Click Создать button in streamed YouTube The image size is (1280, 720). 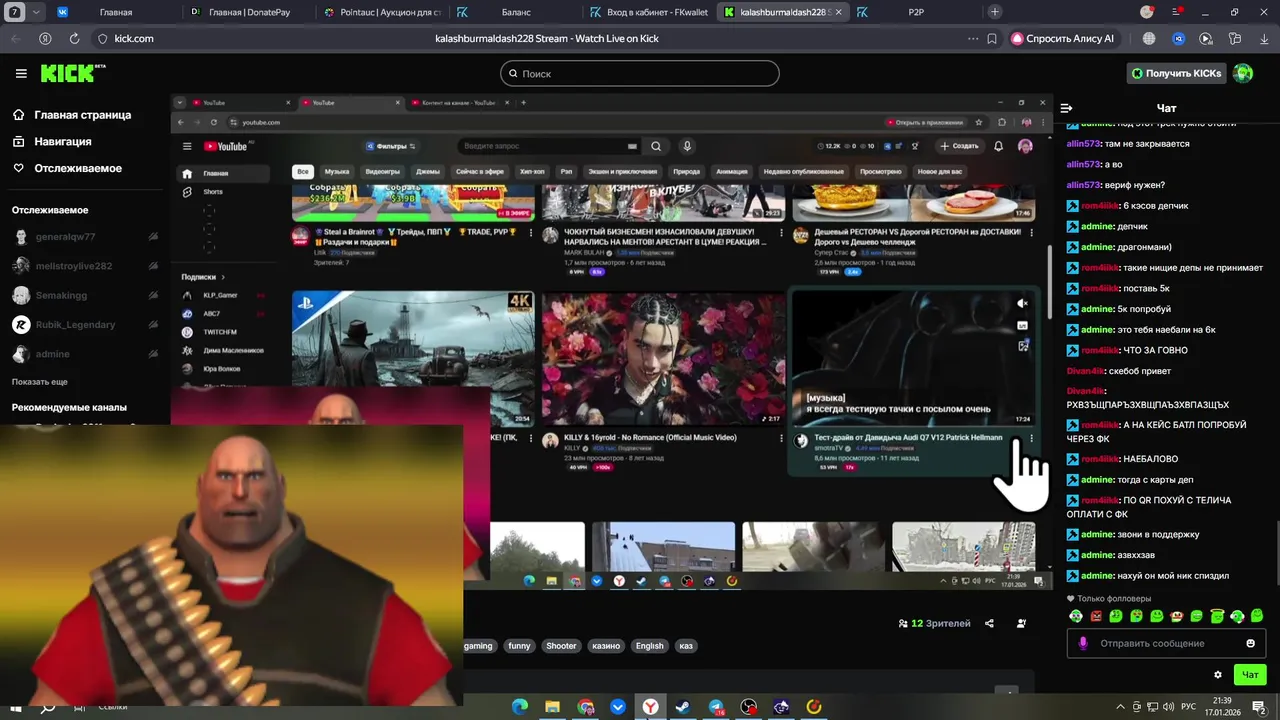tap(959, 146)
